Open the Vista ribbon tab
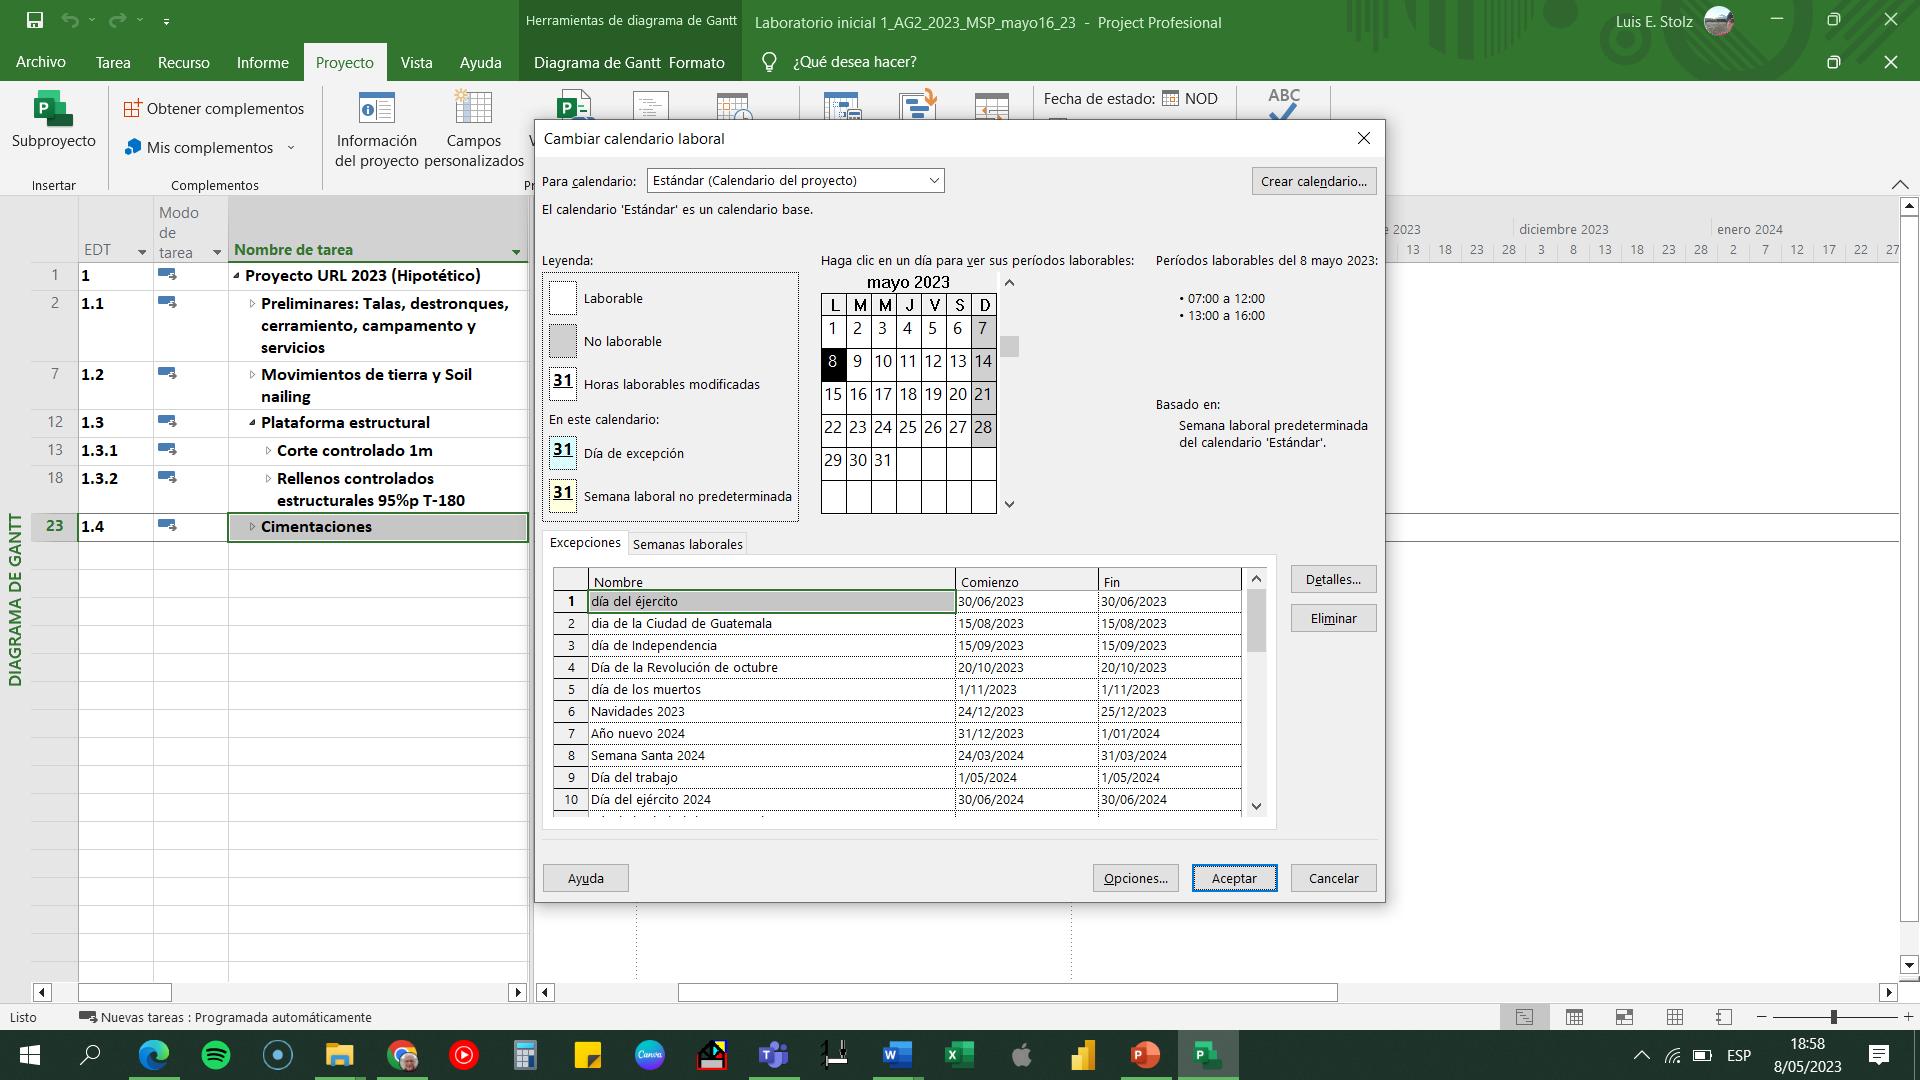The image size is (1920, 1080). click(x=416, y=62)
